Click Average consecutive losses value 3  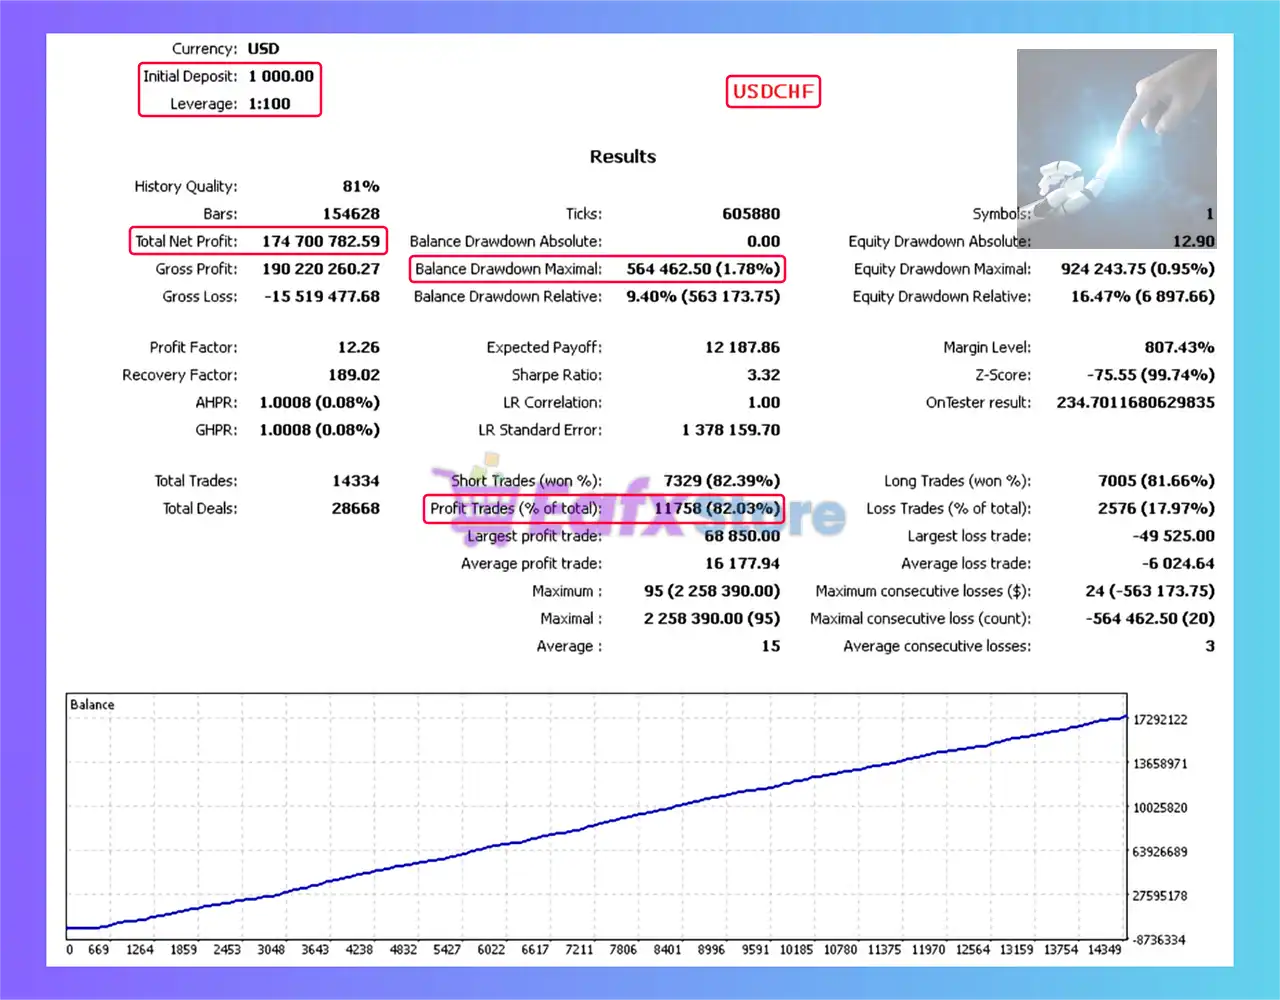pyautogui.click(x=1210, y=646)
